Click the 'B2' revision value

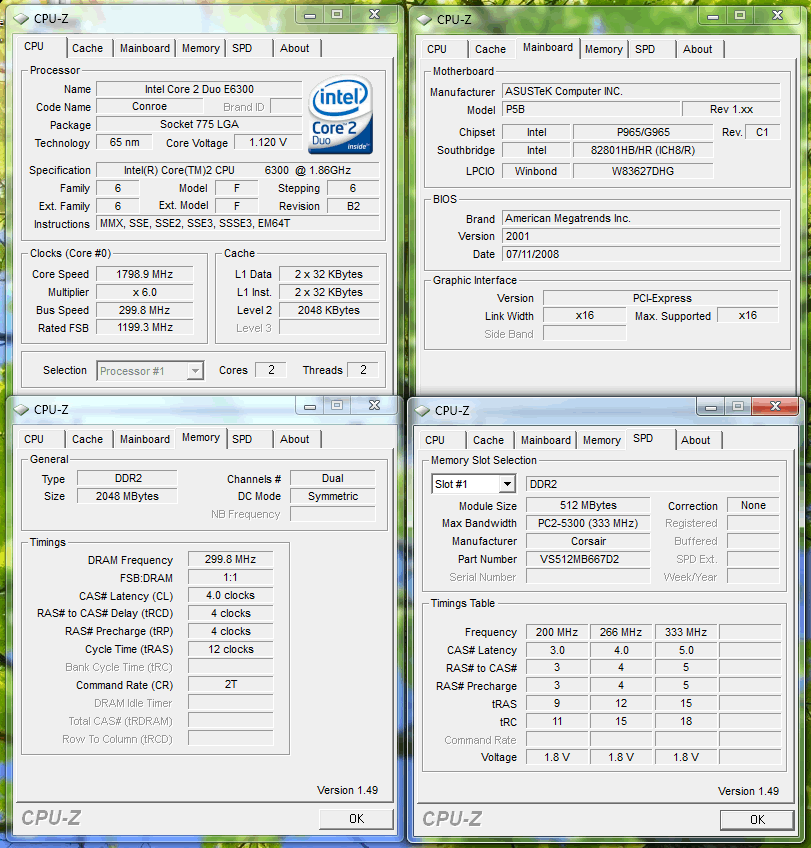[353, 206]
